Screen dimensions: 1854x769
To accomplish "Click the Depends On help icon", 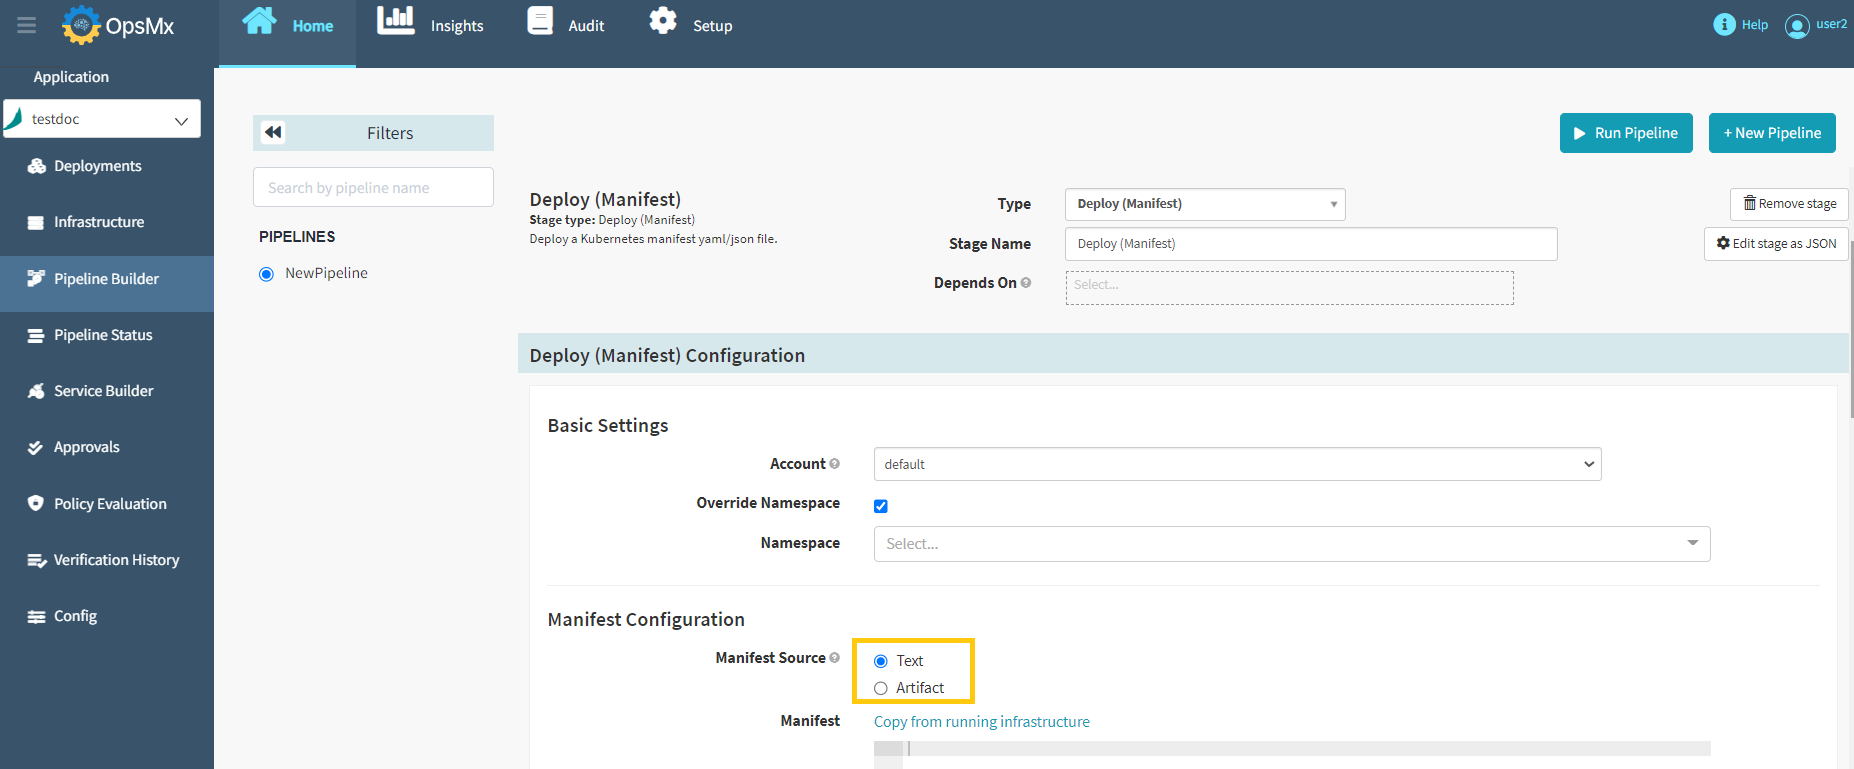I will click(x=1026, y=283).
